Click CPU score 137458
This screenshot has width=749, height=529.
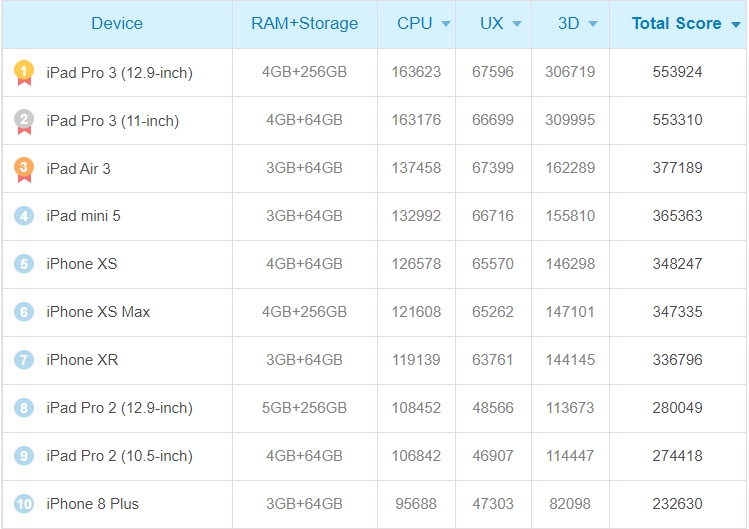pos(416,168)
